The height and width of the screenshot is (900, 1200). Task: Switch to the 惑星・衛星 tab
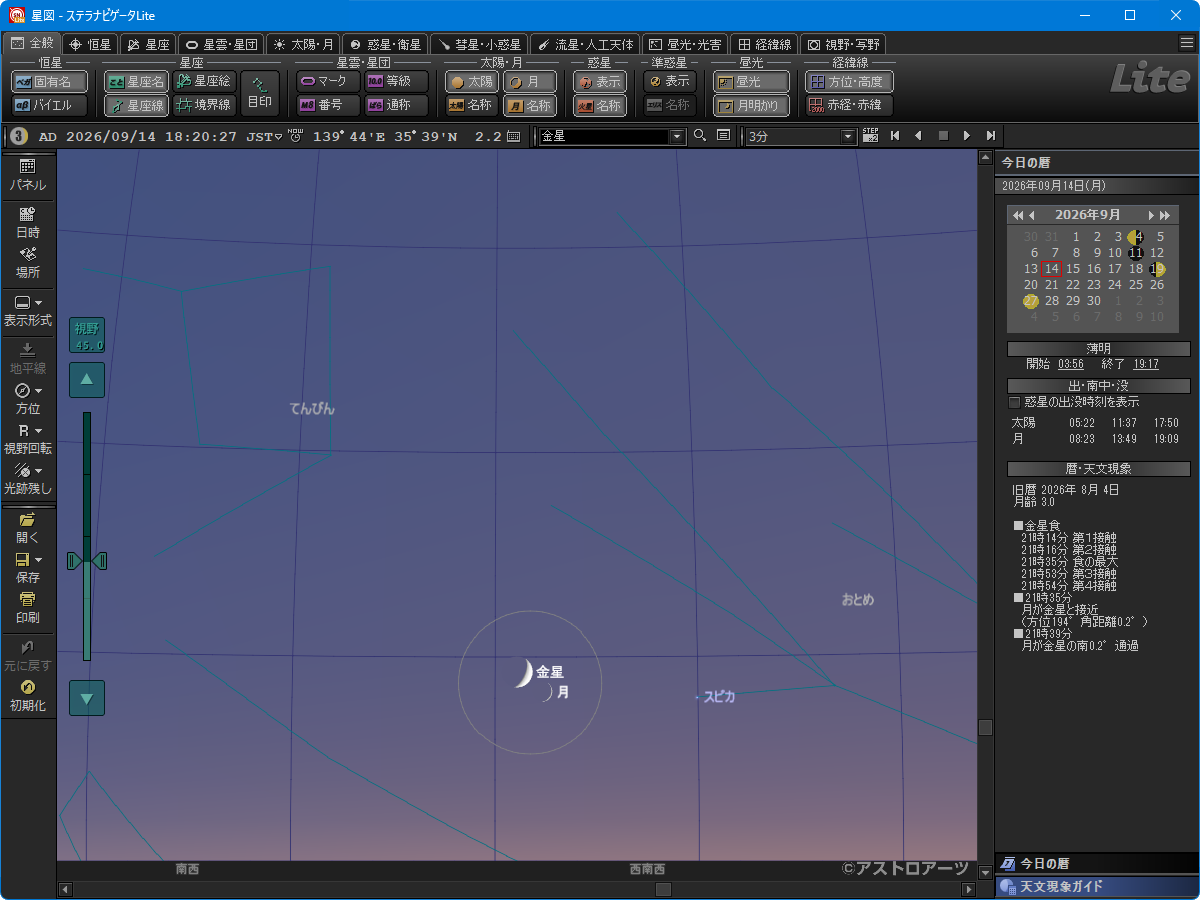385,44
